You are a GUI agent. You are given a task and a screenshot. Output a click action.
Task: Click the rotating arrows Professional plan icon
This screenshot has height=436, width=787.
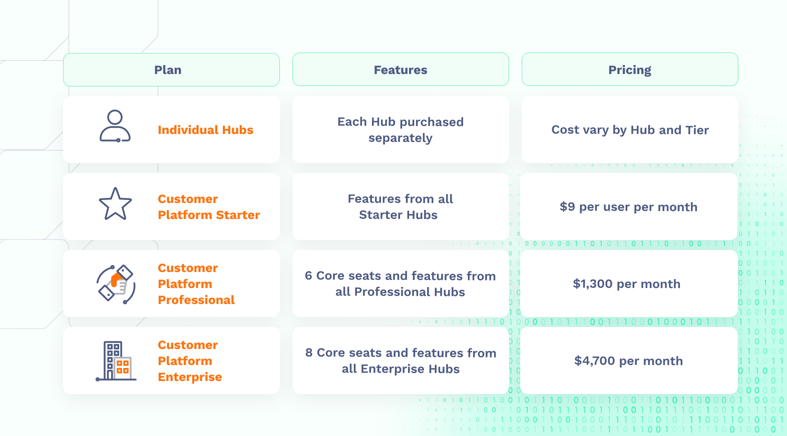[116, 284]
